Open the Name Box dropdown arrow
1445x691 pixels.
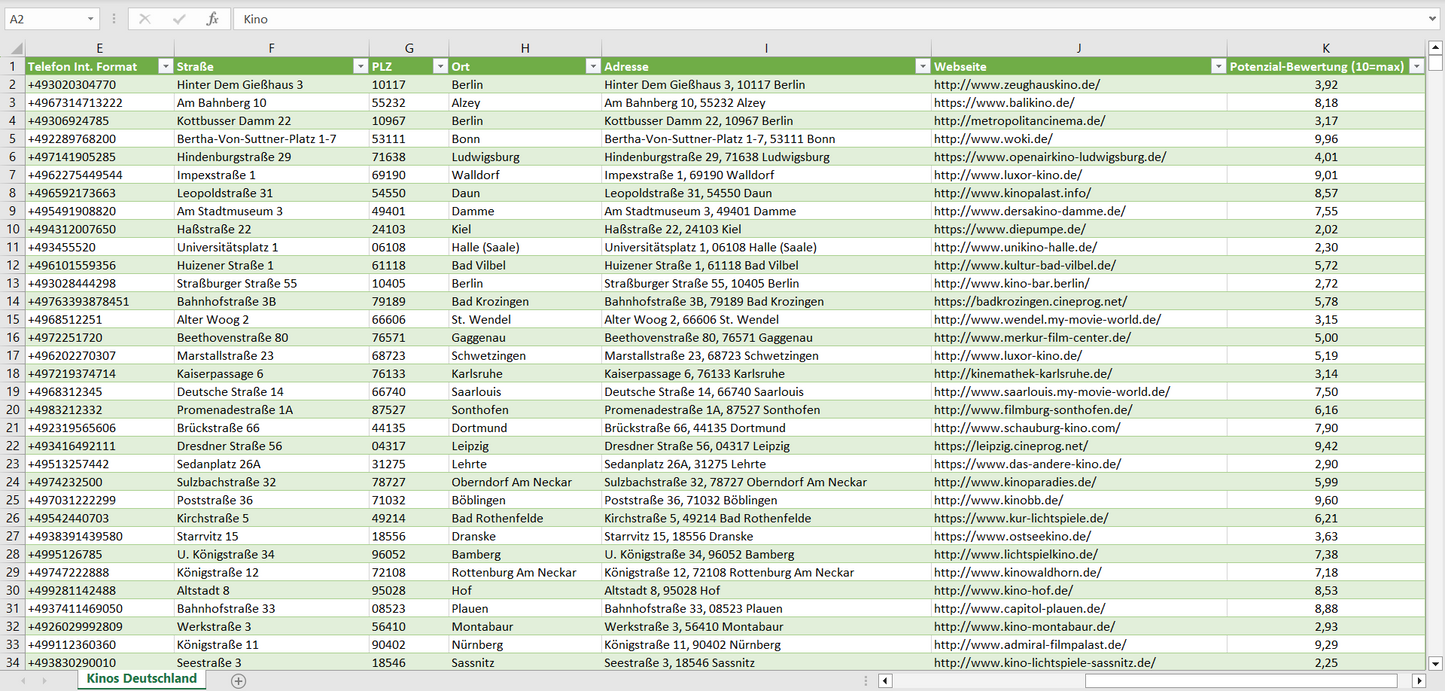click(x=91, y=19)
